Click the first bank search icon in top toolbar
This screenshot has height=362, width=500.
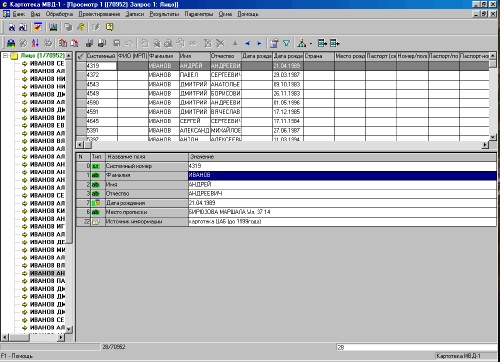(12, 27)
